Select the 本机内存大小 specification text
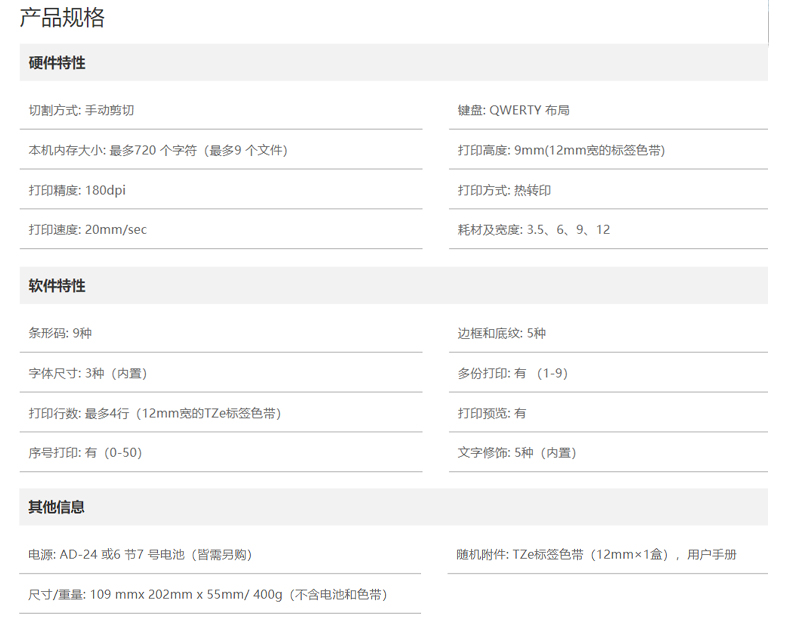This screenshot has height=625, width=790. pyautogui.click(x=158, y=150)
